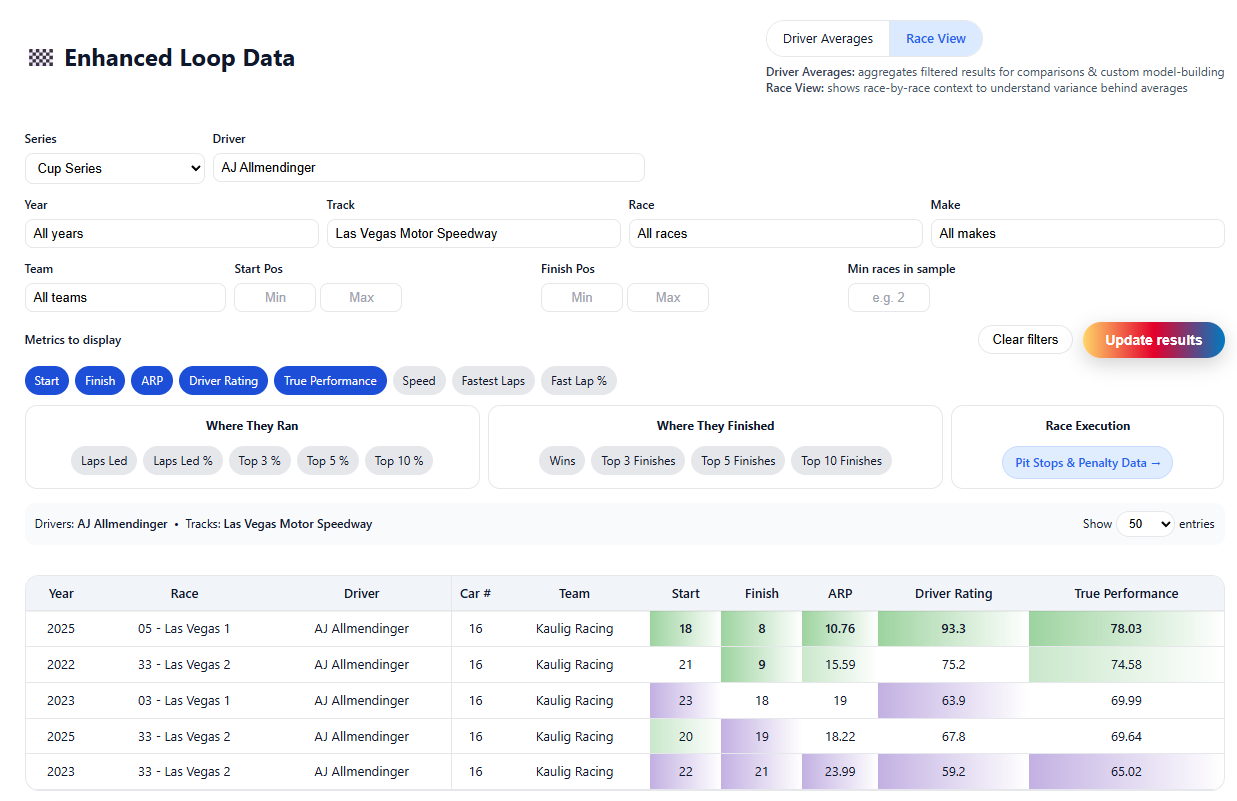Open Pit Stops & Penalty Data link
The width and height of the screenshot is (1237, 801).
(1087, 463)
